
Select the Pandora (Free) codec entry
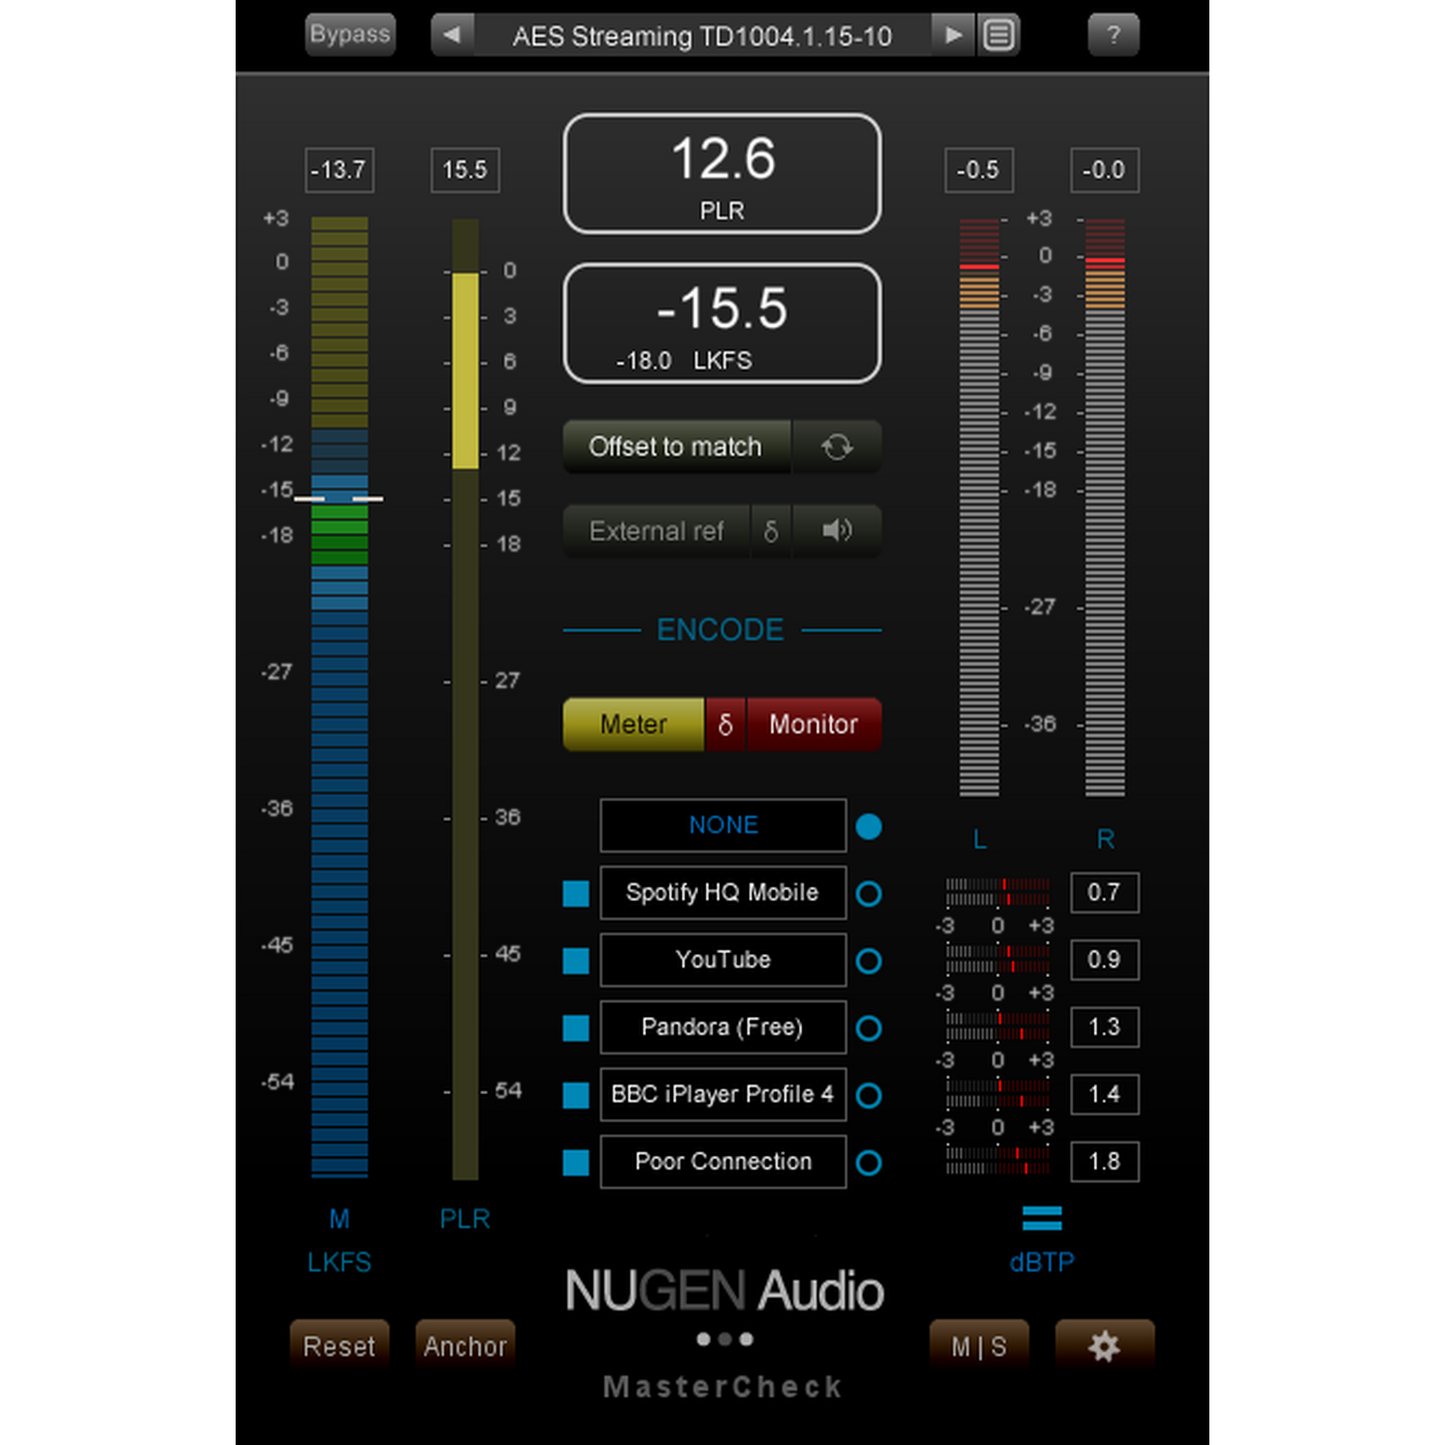pos(722,1027)
